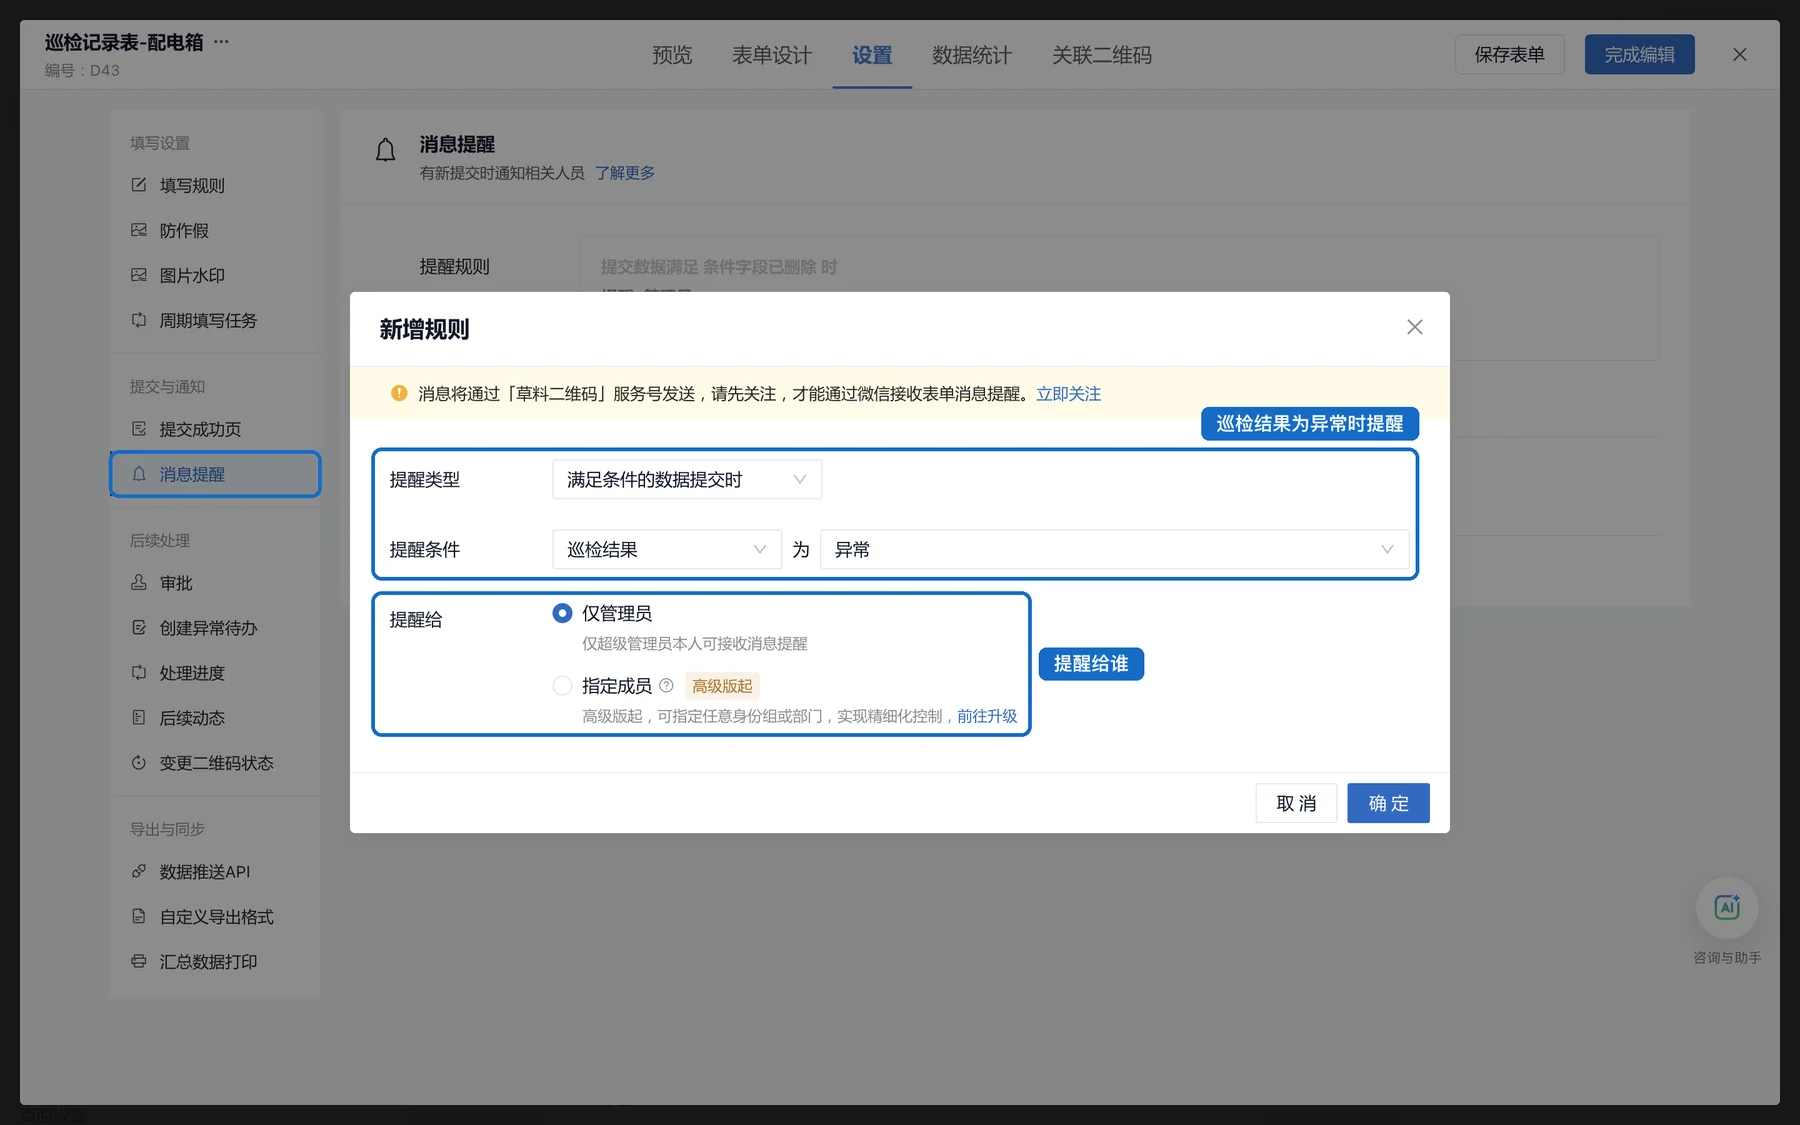The height and width of the screenshot is (1125, 1800).
Task: Click the 审批 stamp icon
Action: [x=139, y=583]
